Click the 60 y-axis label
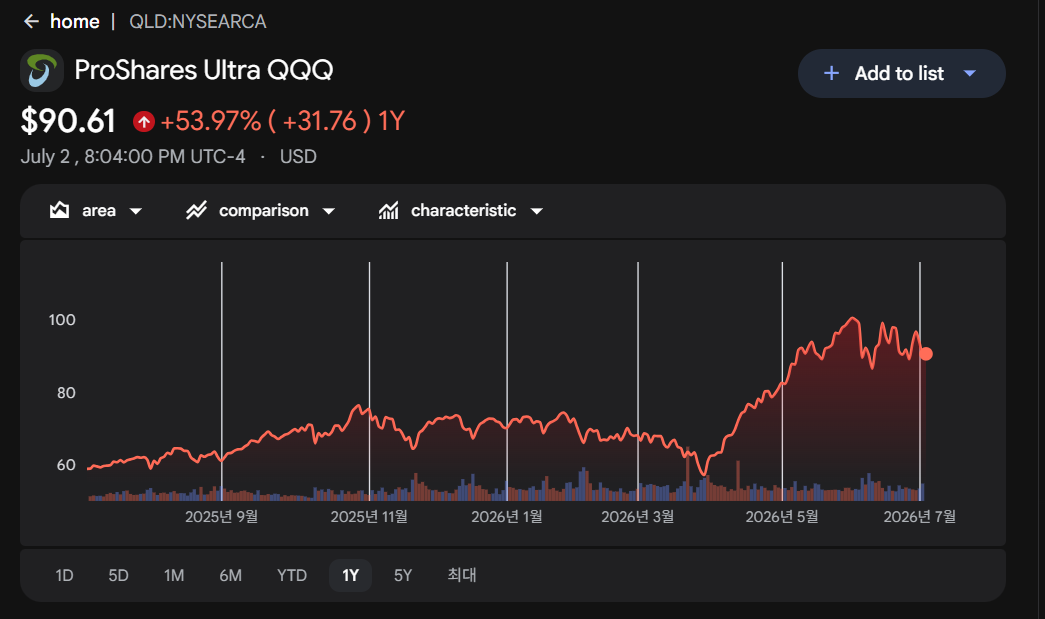Image resolution: width=1045 pixels, height=619 pixels. click(66, 465)
